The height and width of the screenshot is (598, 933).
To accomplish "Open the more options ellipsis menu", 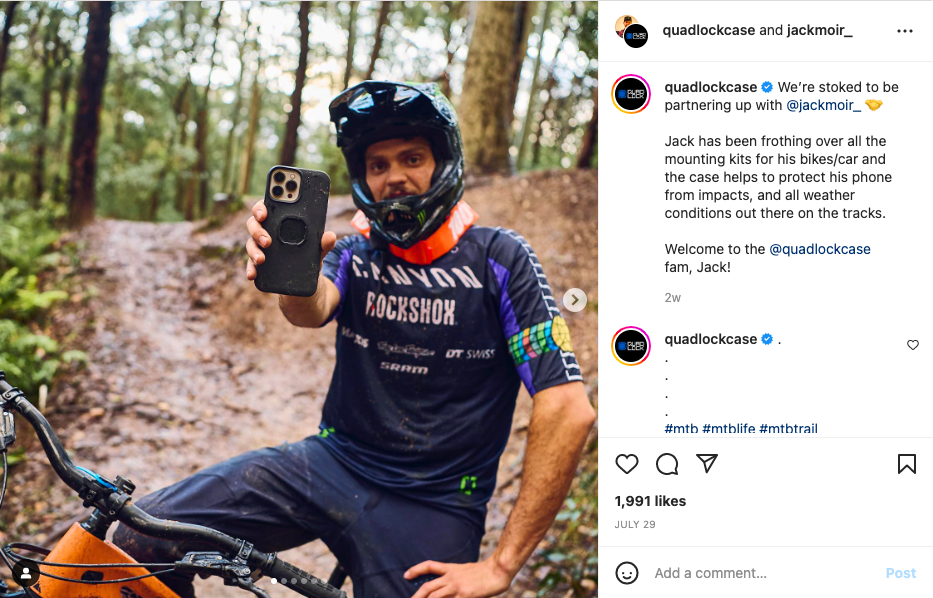I will point(905,31).
